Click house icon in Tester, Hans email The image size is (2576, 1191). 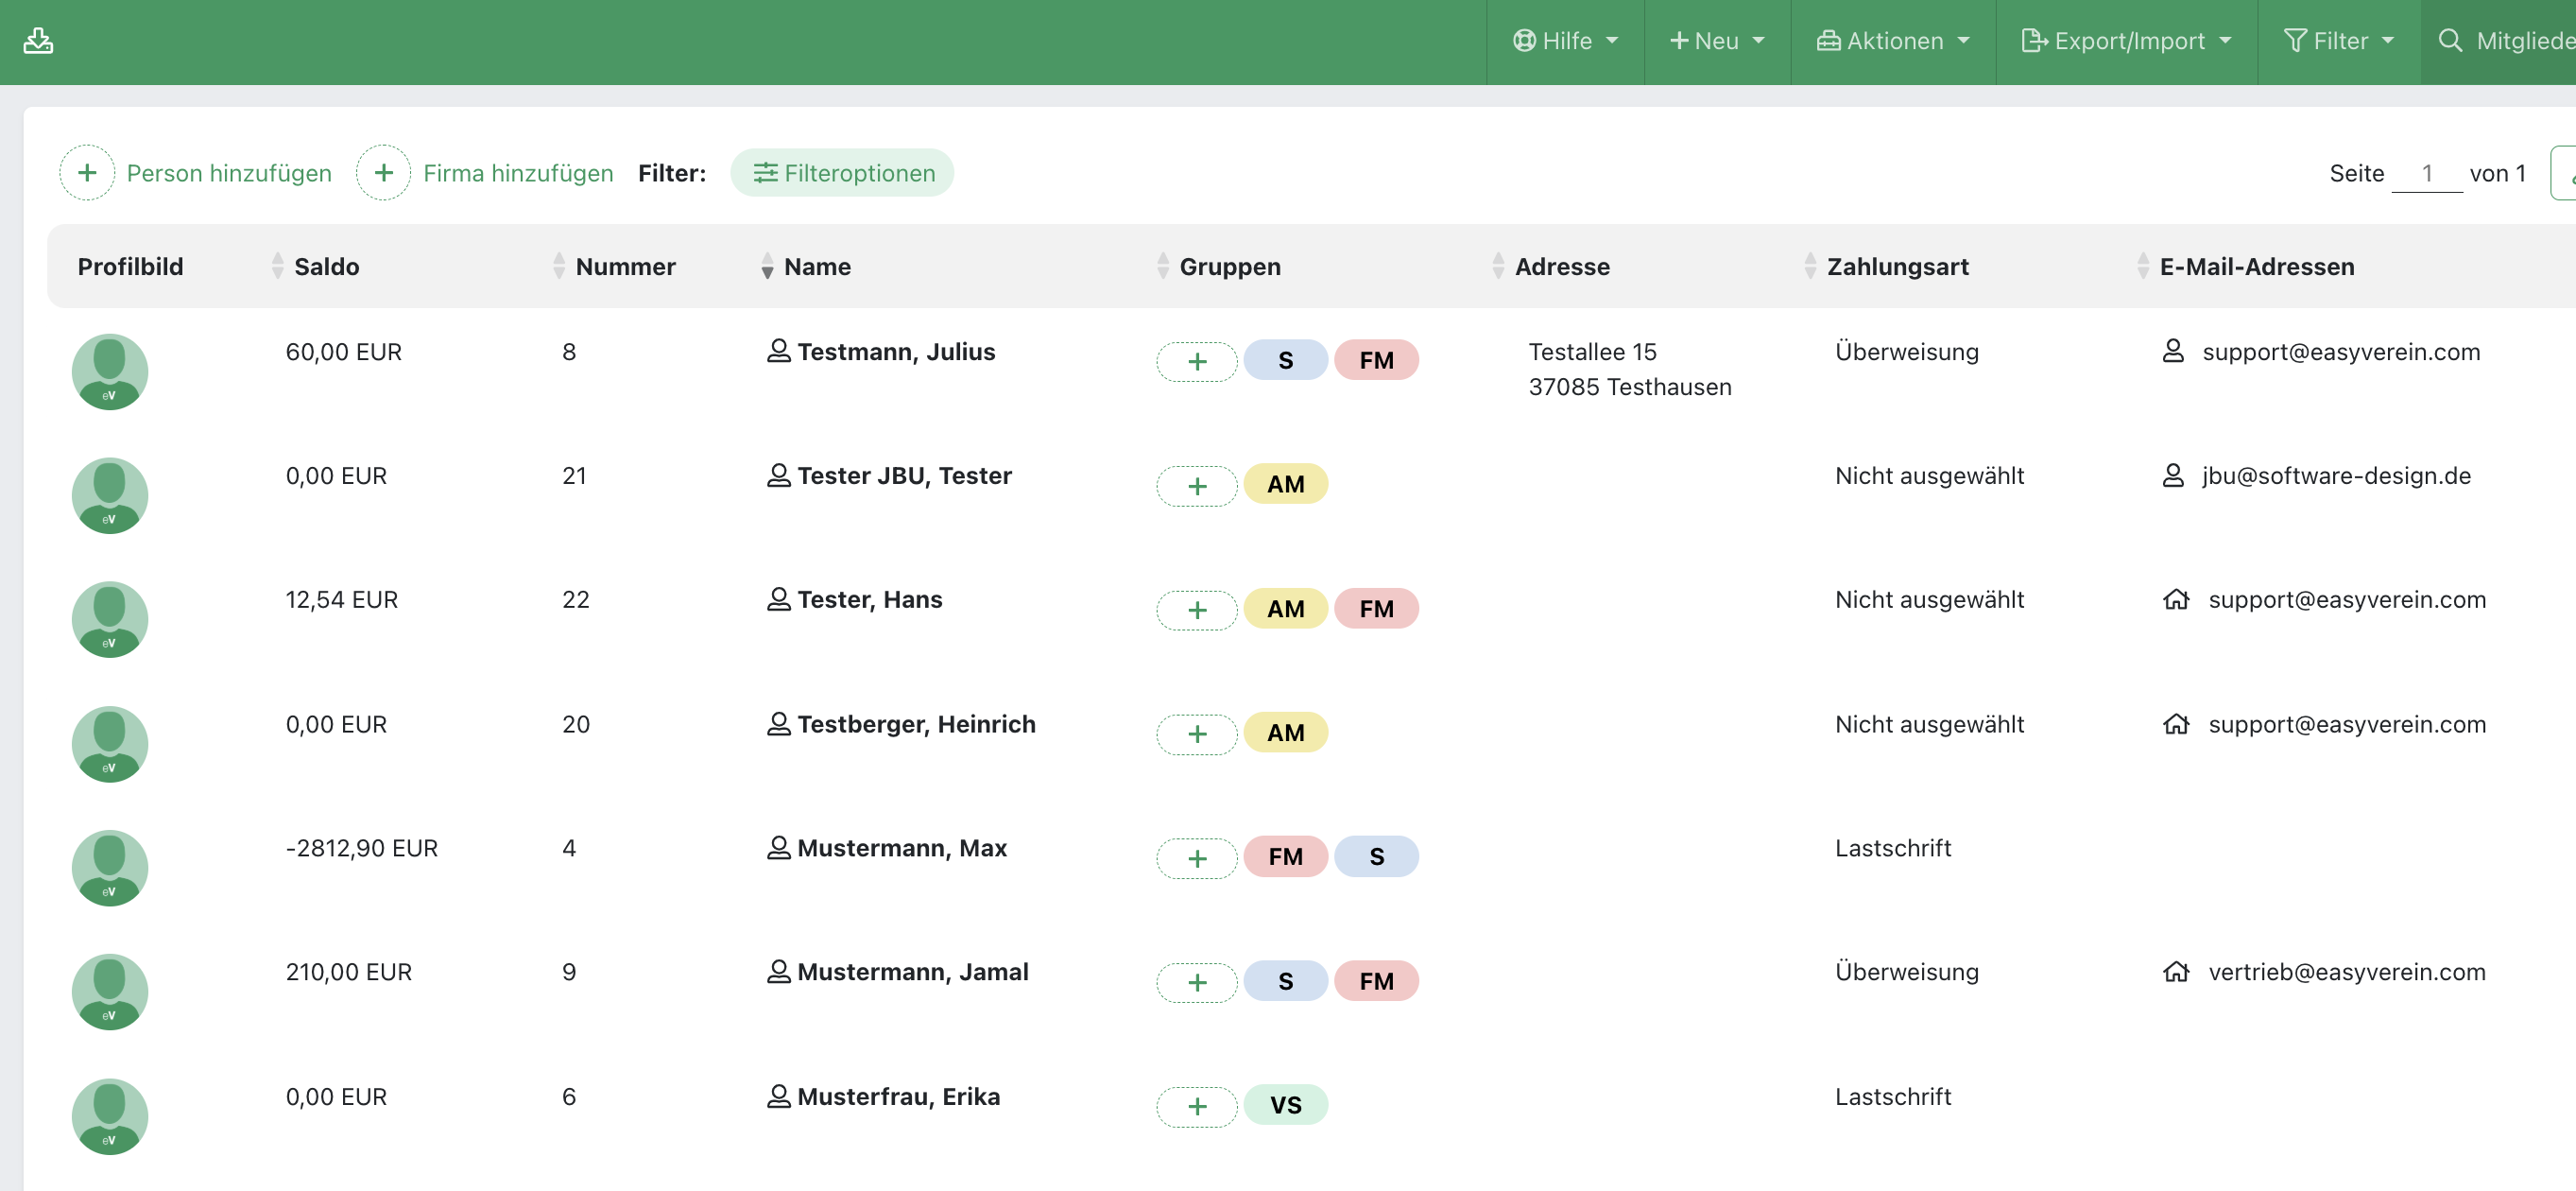2176,599
